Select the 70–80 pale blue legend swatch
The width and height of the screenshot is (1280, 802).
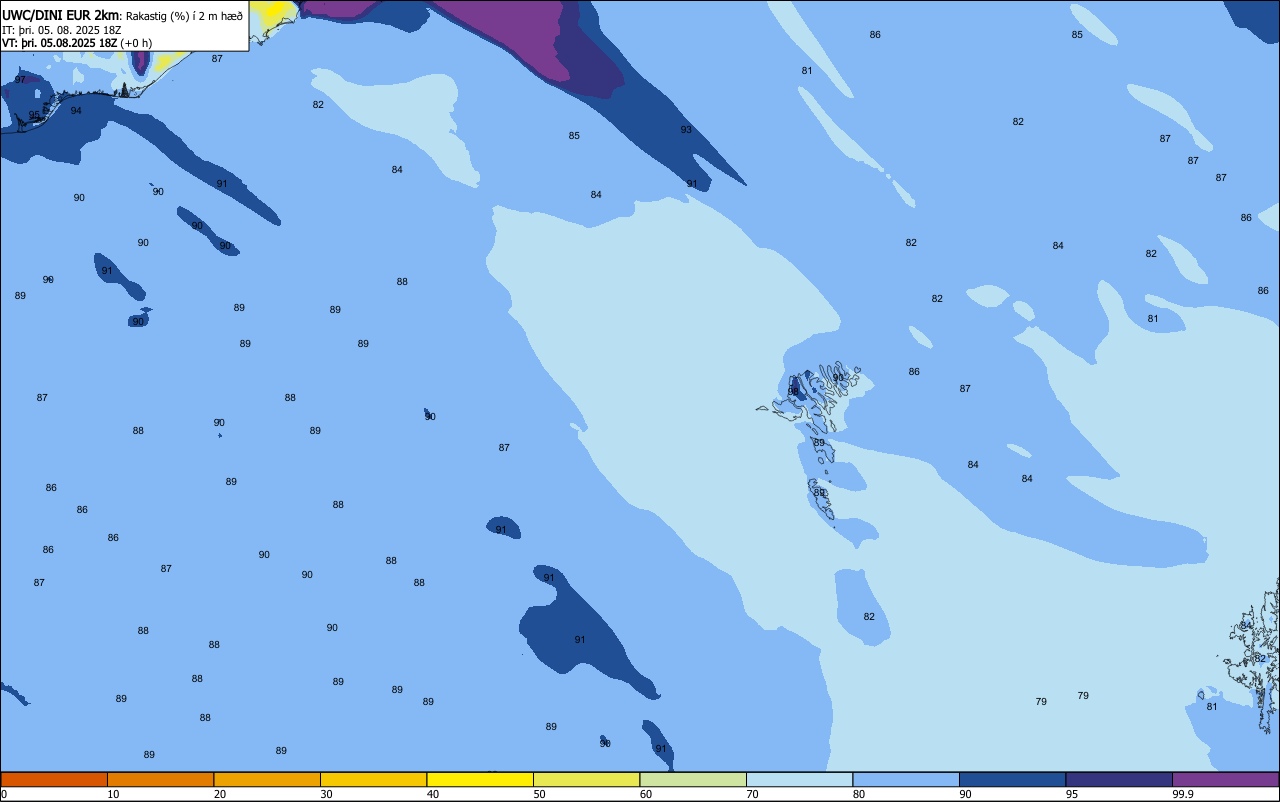coord(799,779)
